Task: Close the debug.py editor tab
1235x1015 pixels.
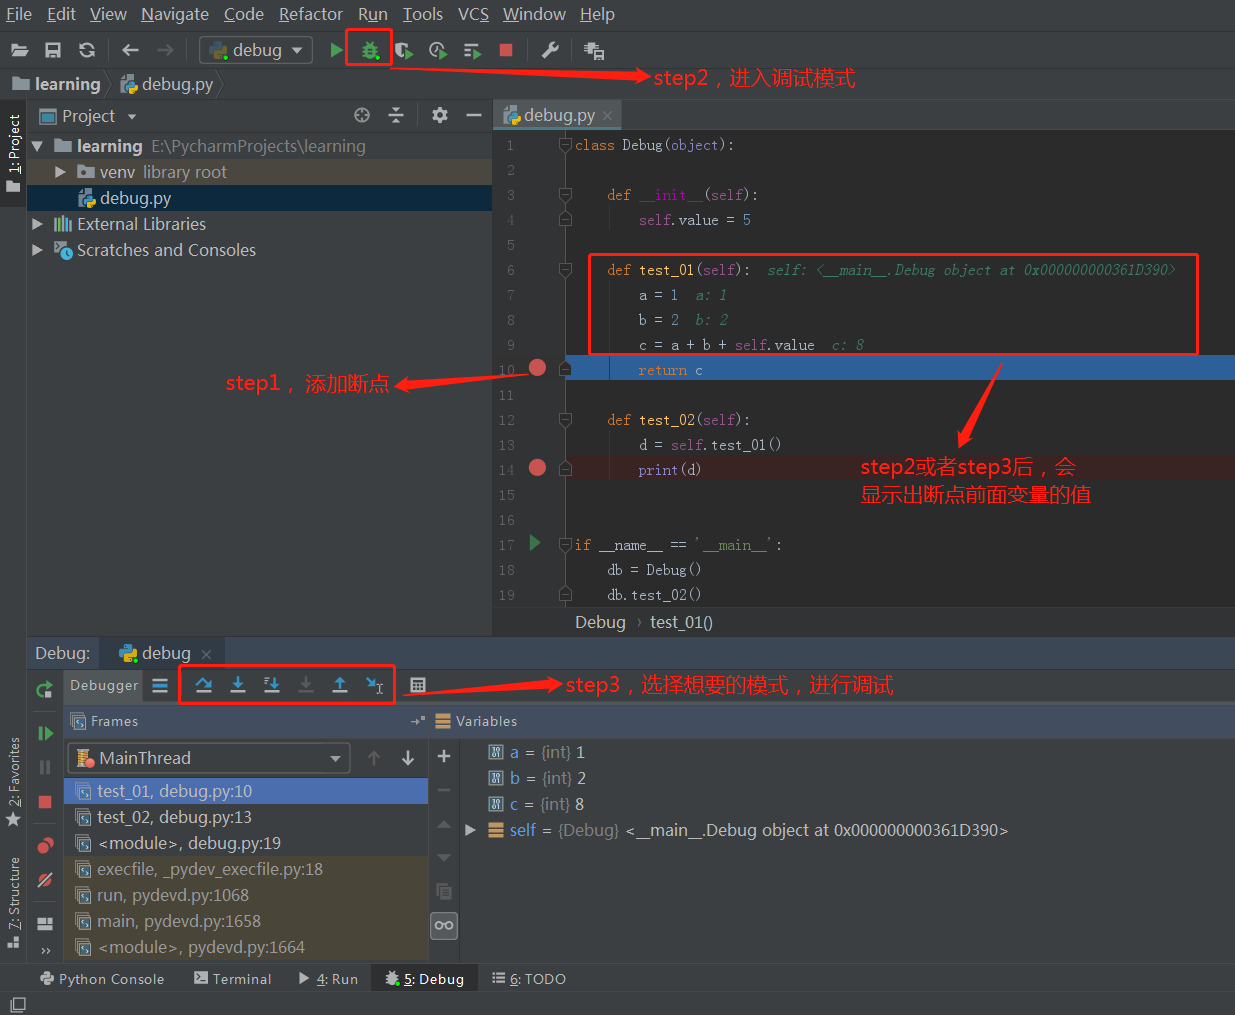Action: (x=607, y=115)
